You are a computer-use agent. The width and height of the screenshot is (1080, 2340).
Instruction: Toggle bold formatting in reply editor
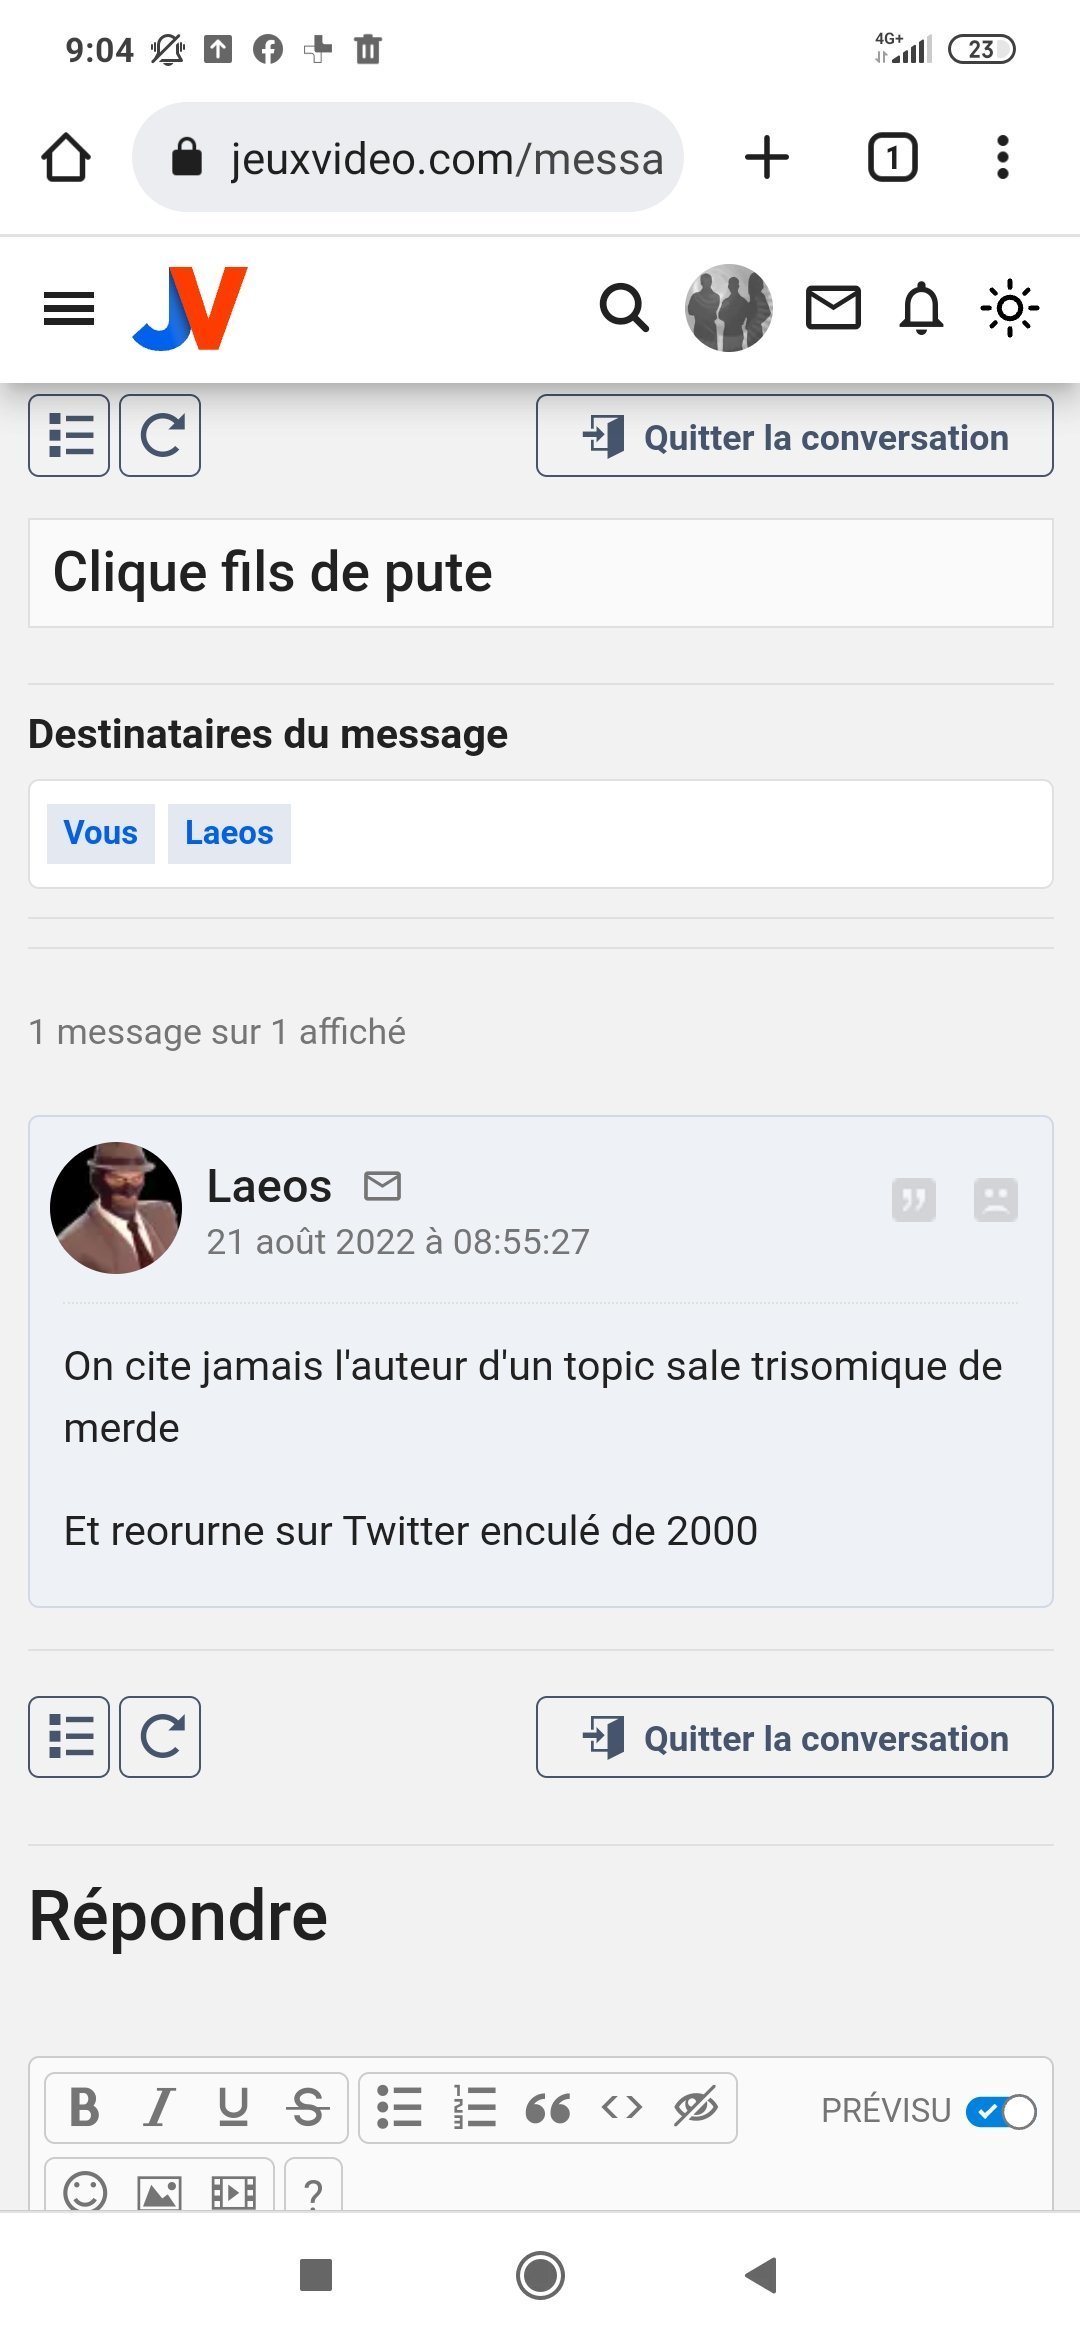click(x=85, y=2108)
